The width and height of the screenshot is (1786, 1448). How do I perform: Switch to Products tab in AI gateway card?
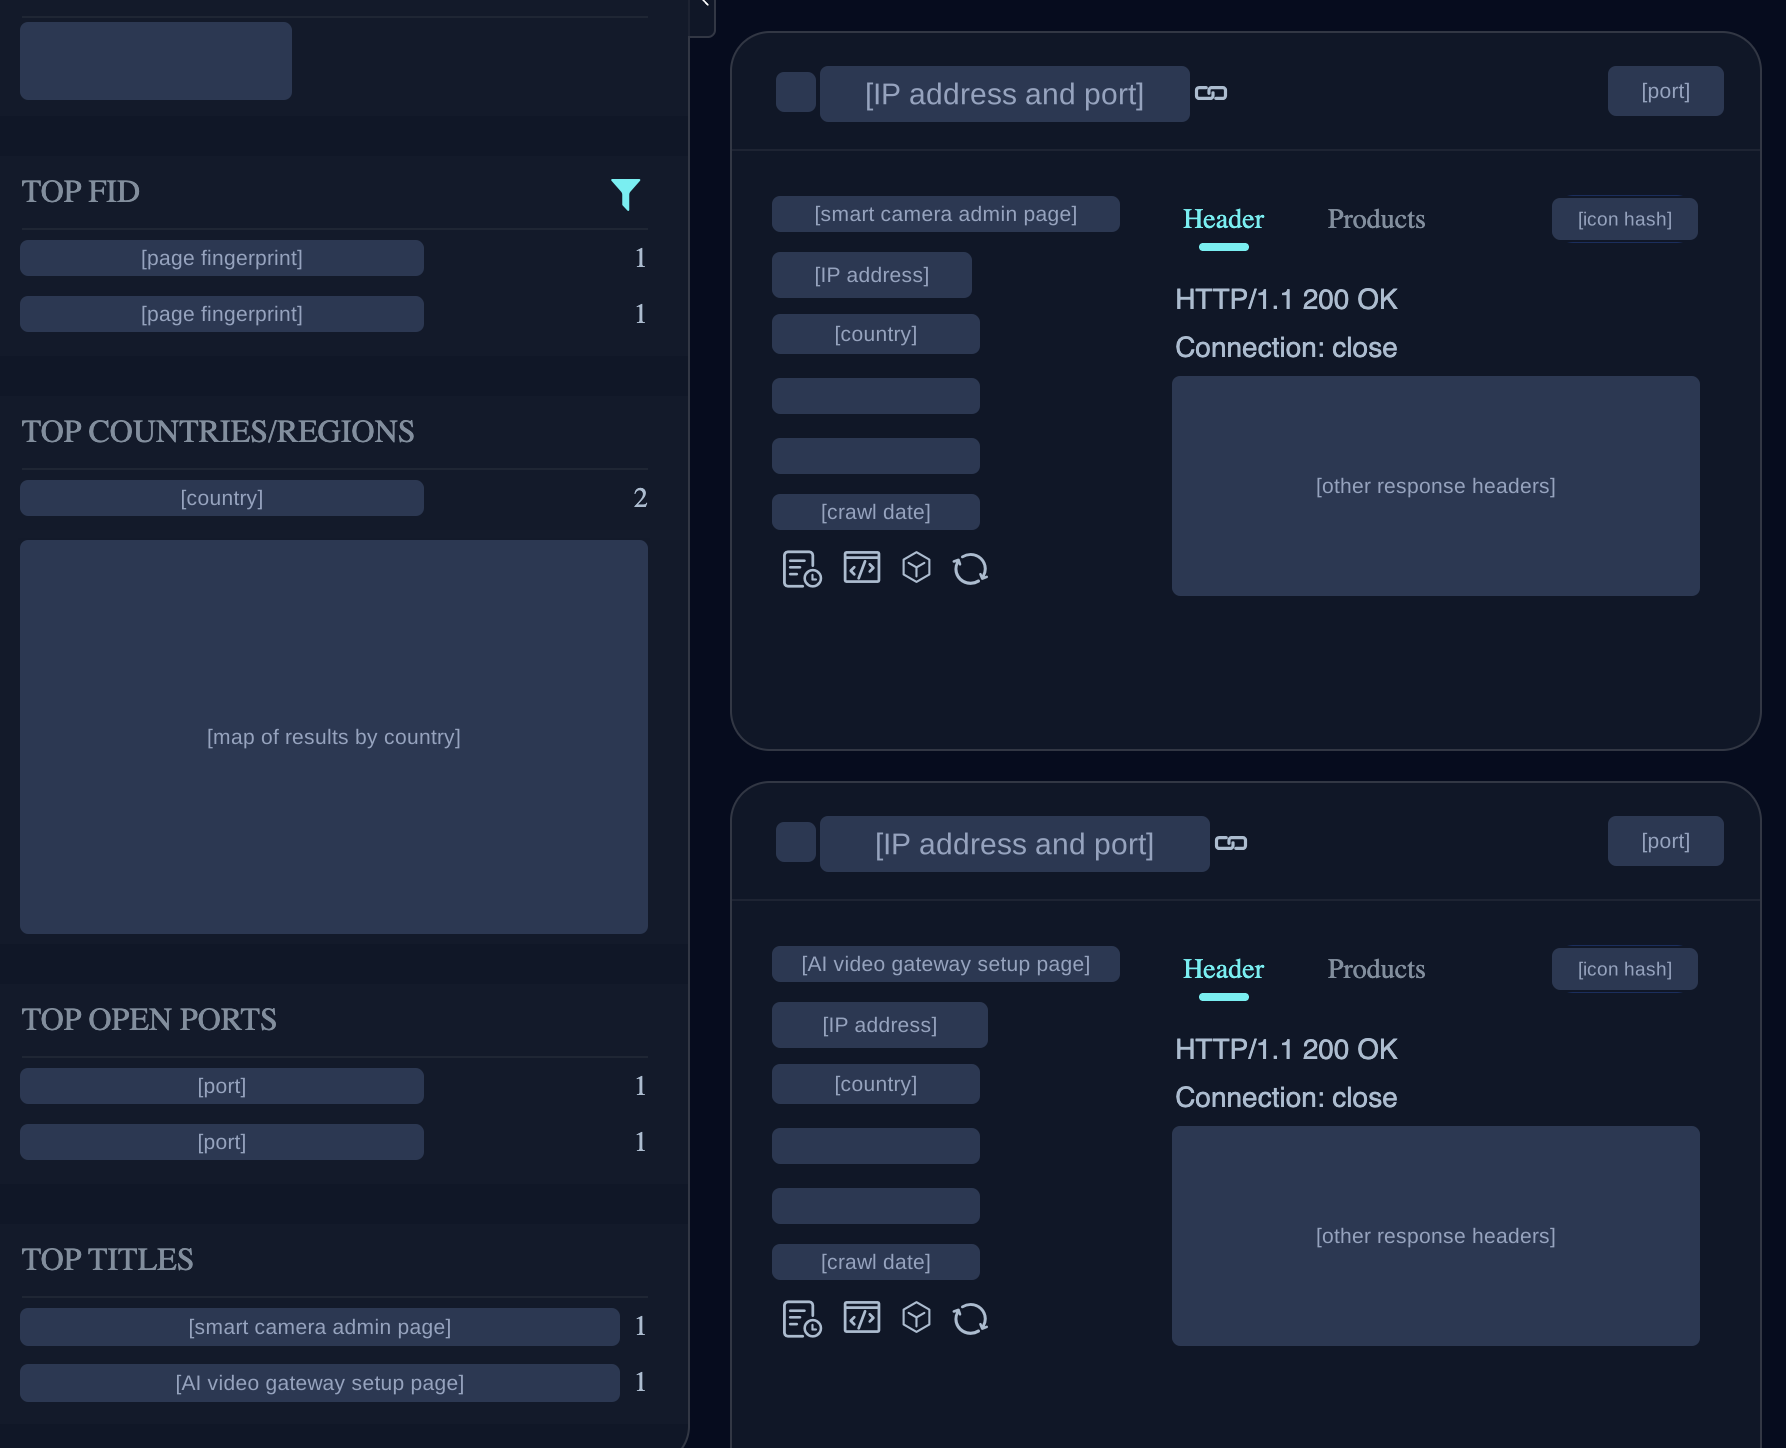[x=1376, y=969]
